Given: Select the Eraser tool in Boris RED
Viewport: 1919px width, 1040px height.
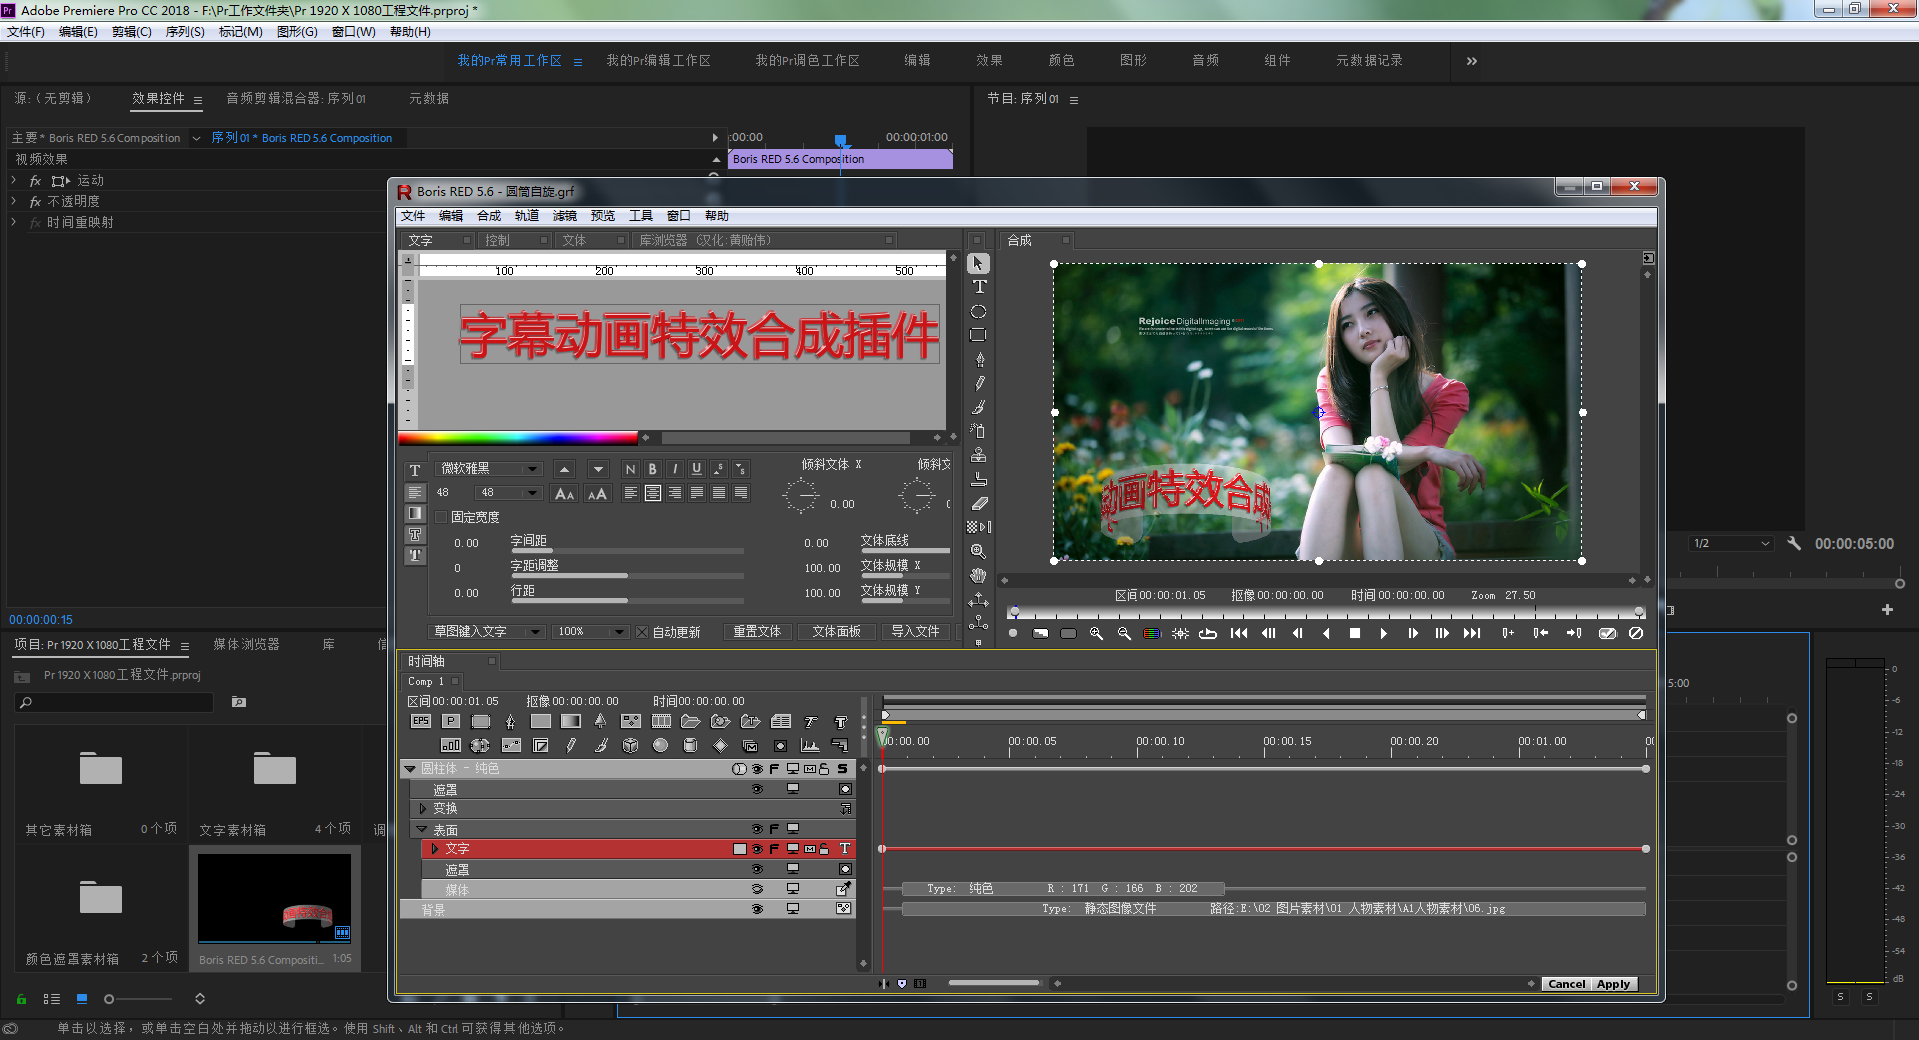Looking at the screenshot, I should pos(979,503).
